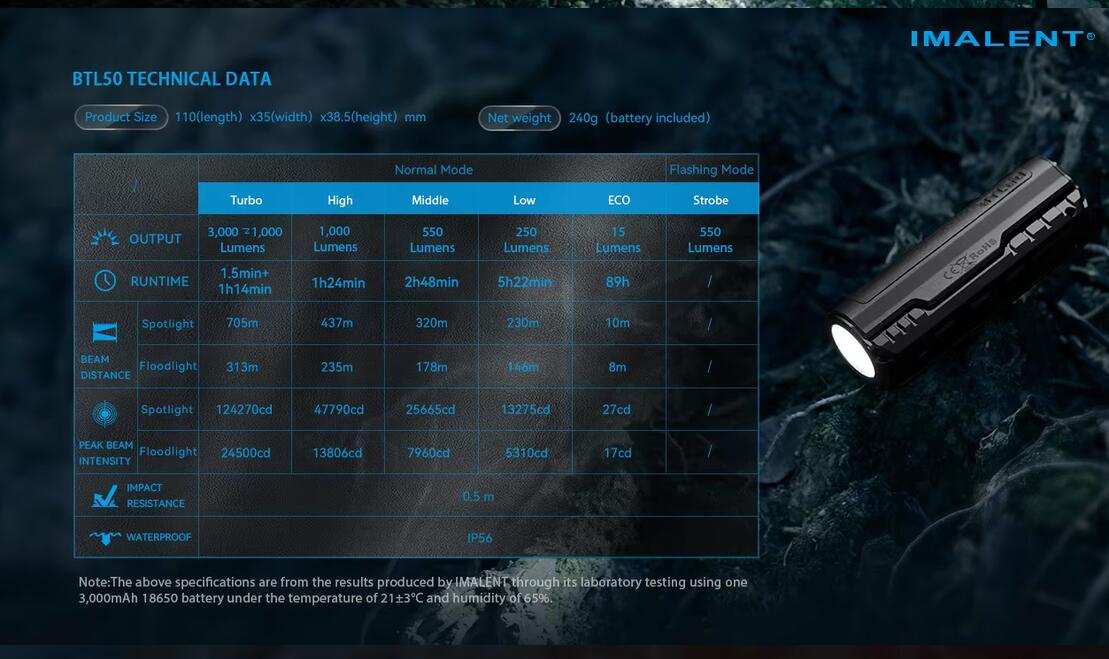Click the laboratory testing note text
The height and width of the screenshot is (659, 1109).
click(x=413, y=590)
